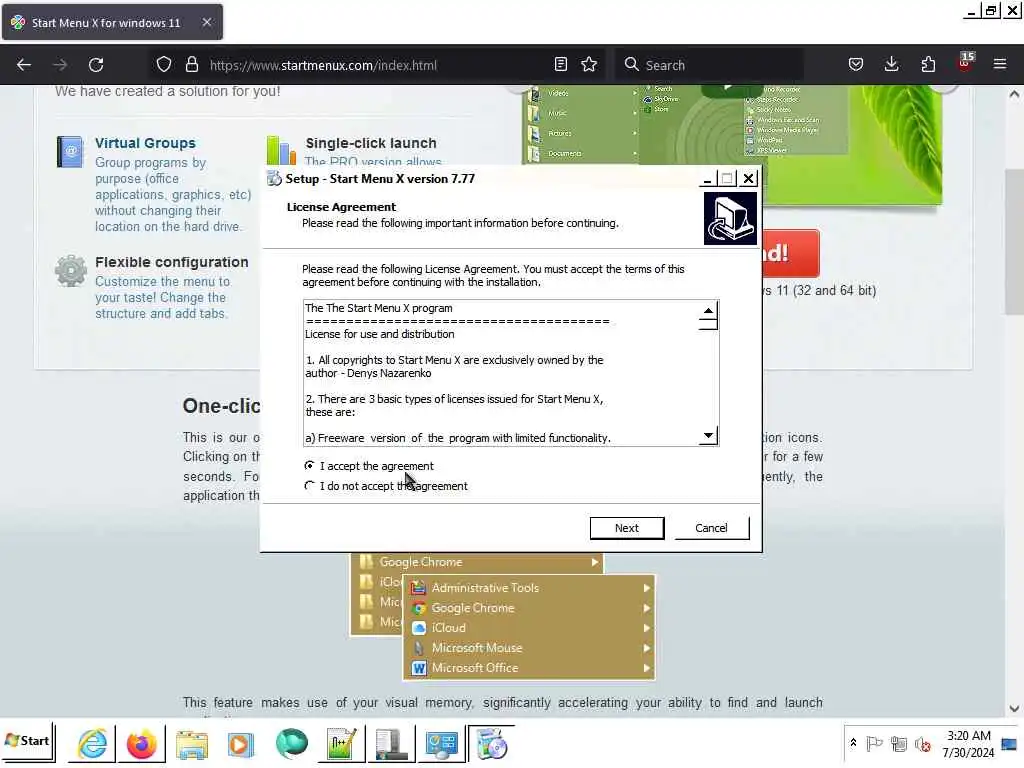Click the padlock site security icon

tap(191, 64)
